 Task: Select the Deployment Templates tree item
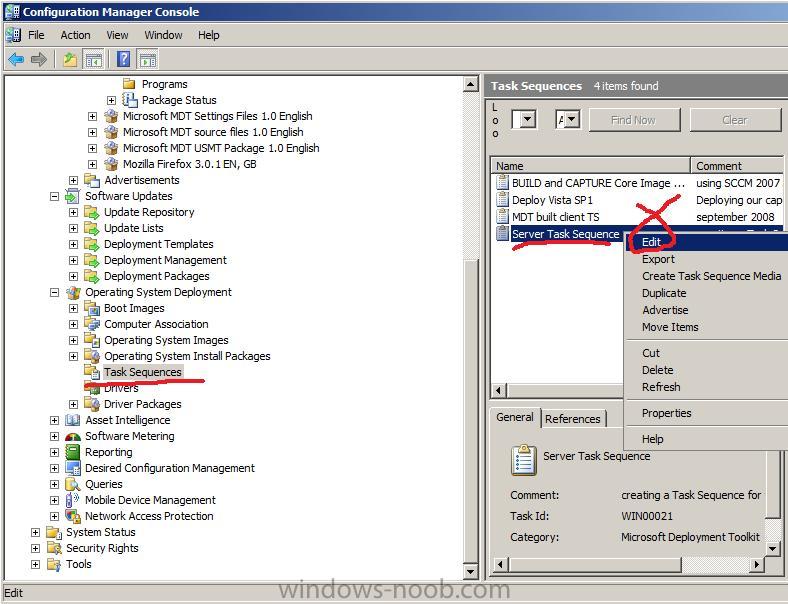158,244
